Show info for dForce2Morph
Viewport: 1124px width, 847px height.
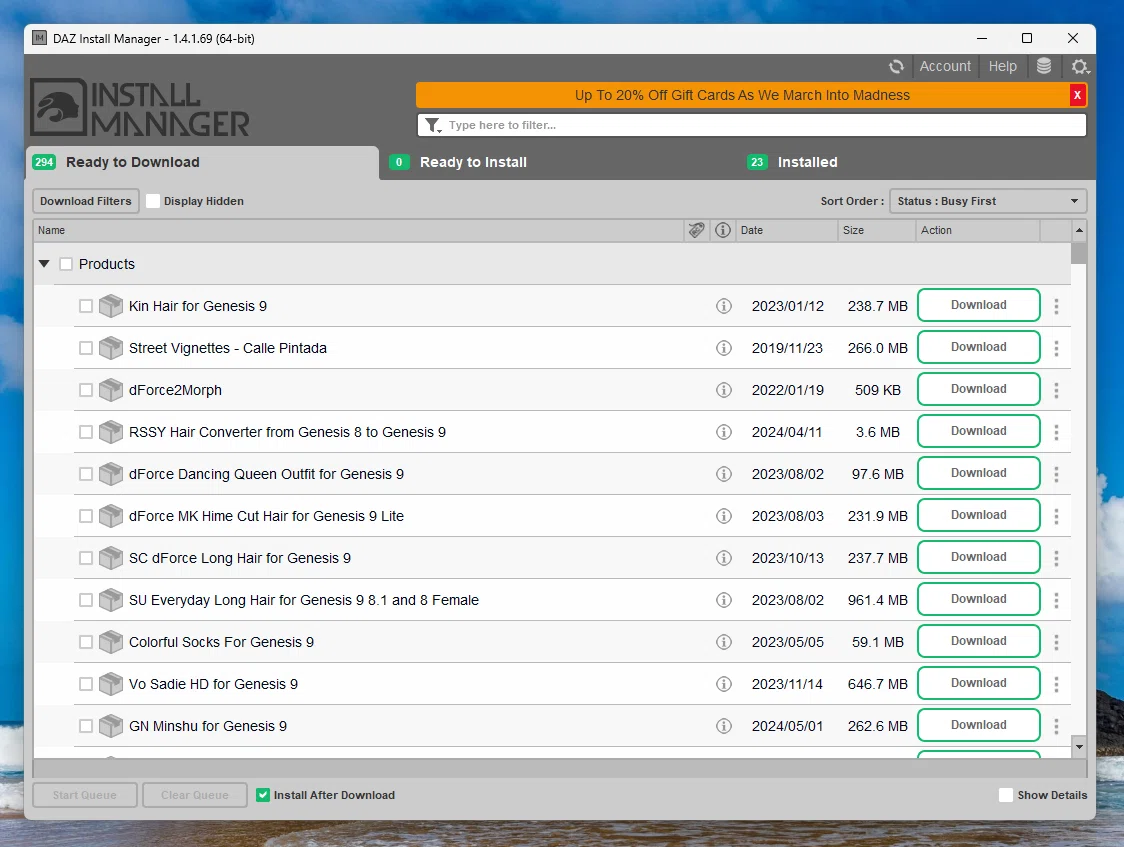coord(724,390)
